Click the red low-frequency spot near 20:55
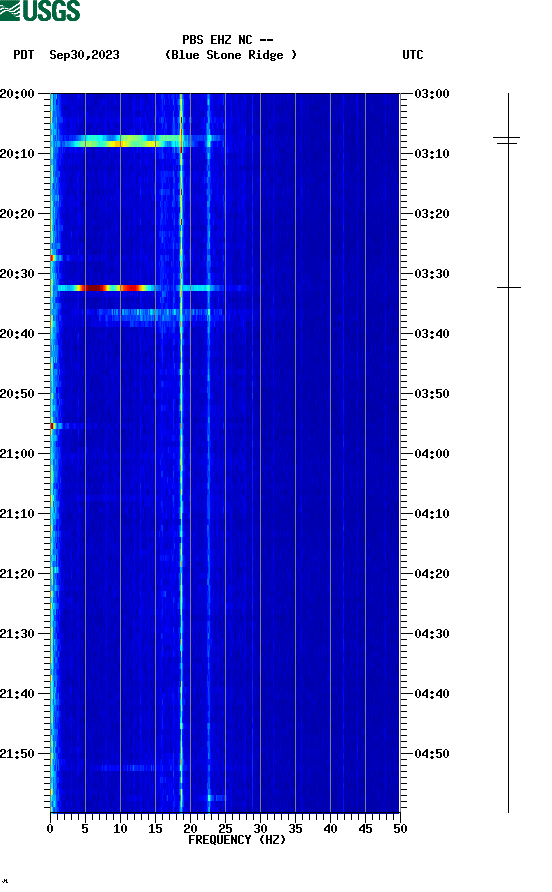552x892 pixels. [x=52, y=426]
